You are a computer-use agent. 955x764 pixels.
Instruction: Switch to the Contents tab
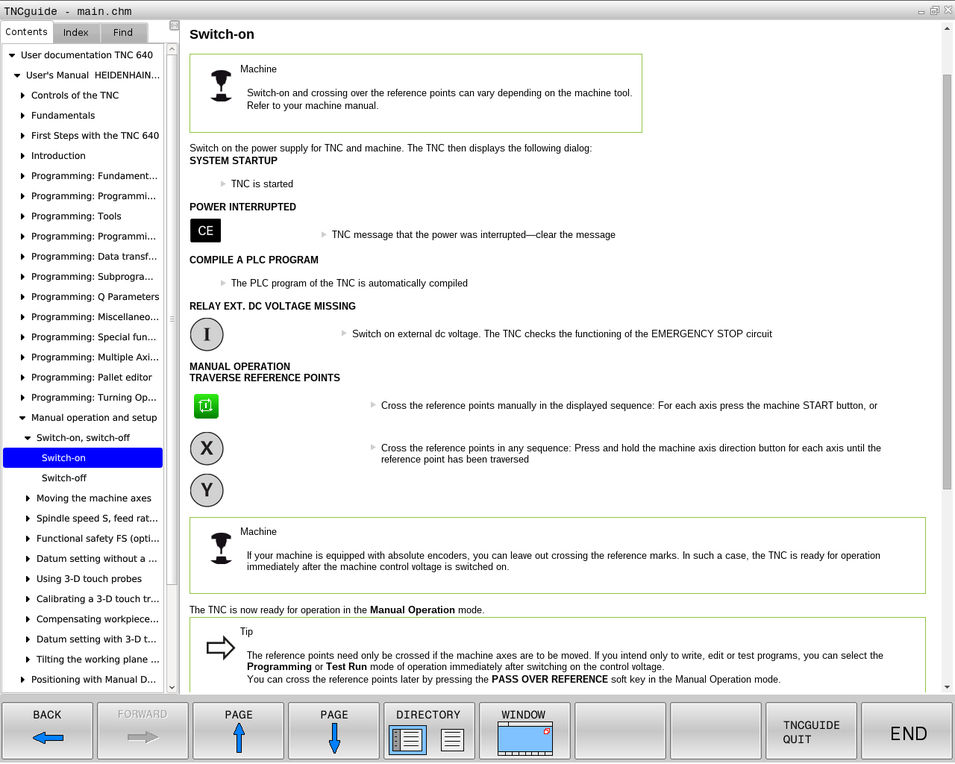(26, 32)
